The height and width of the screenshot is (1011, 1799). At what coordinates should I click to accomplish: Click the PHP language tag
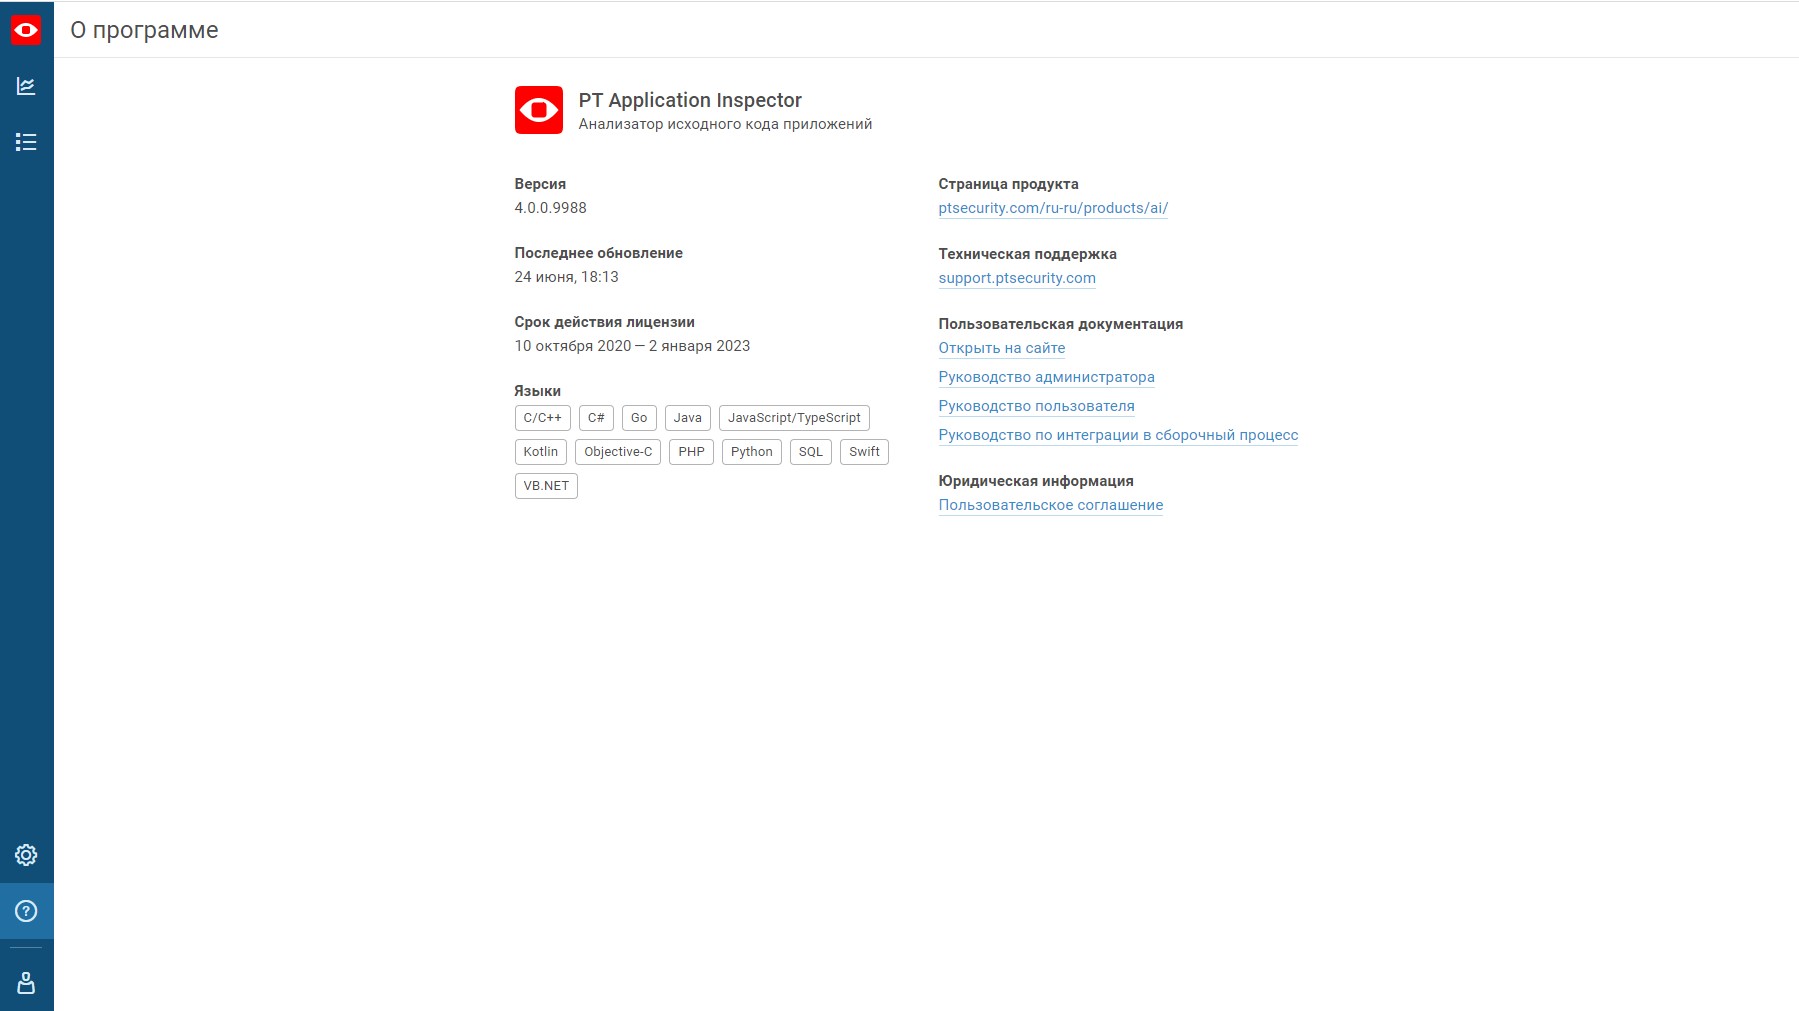coord(691,452)
